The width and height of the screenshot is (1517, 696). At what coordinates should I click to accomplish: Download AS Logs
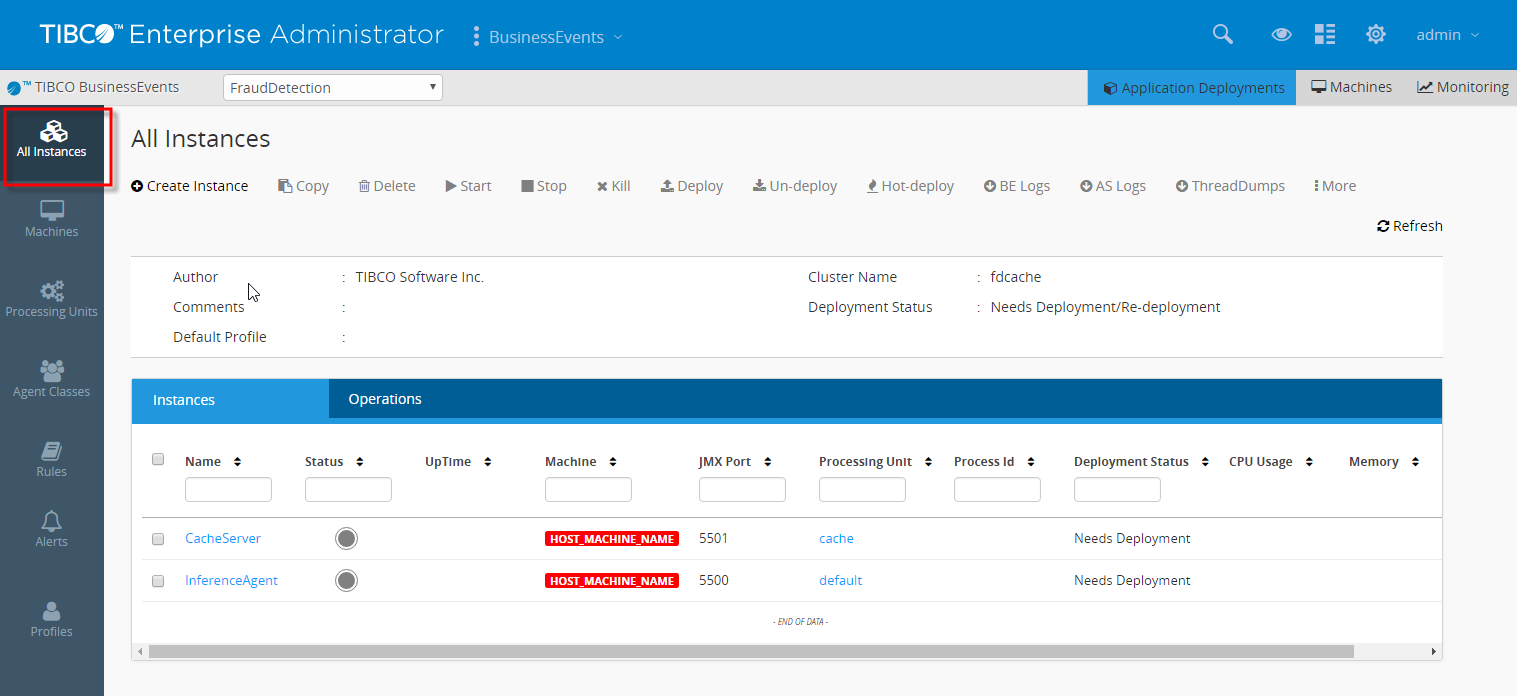click(x=1113, y=186)
